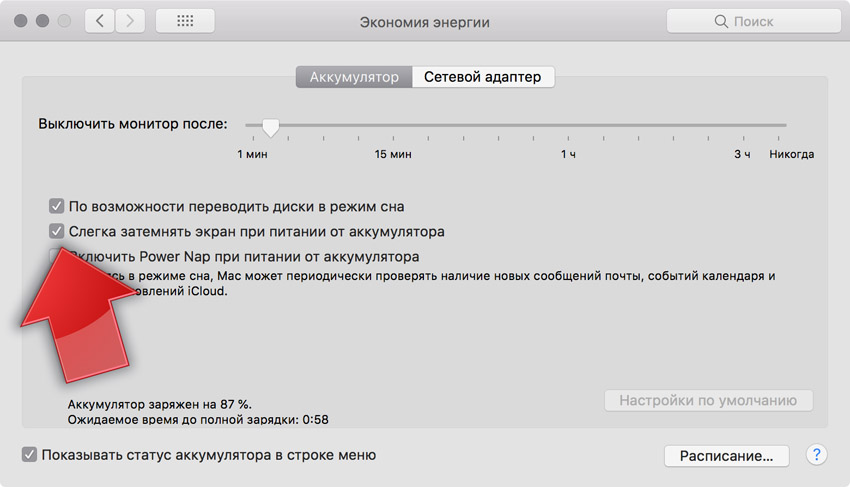850x487 pixels.
Task: Zoom the window with the third title-bar button
Action: pyautogui.click(x=64, y=21)
